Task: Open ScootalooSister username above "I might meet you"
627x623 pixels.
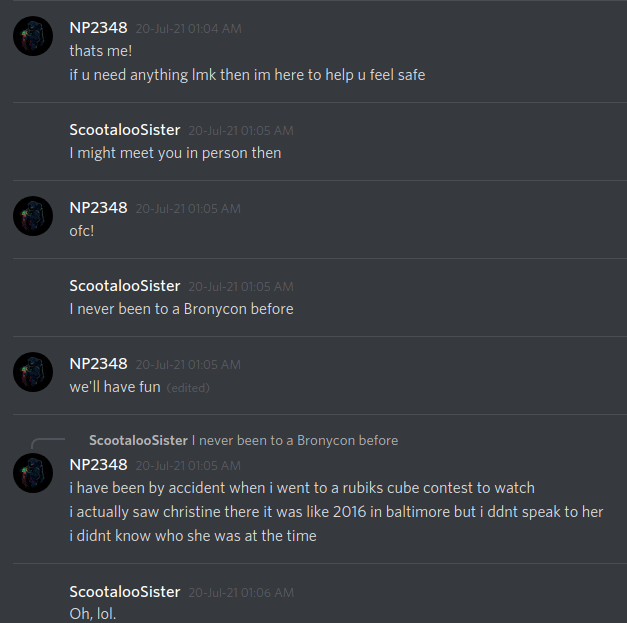Action: (x=125, y=130)
